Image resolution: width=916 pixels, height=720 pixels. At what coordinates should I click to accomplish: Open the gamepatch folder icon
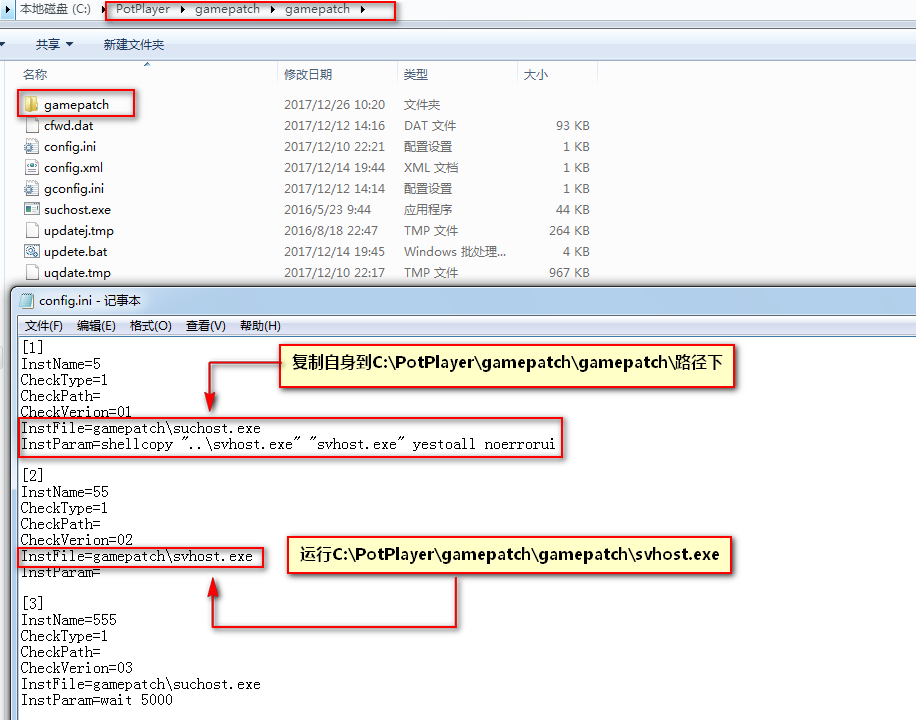[31, 105]
